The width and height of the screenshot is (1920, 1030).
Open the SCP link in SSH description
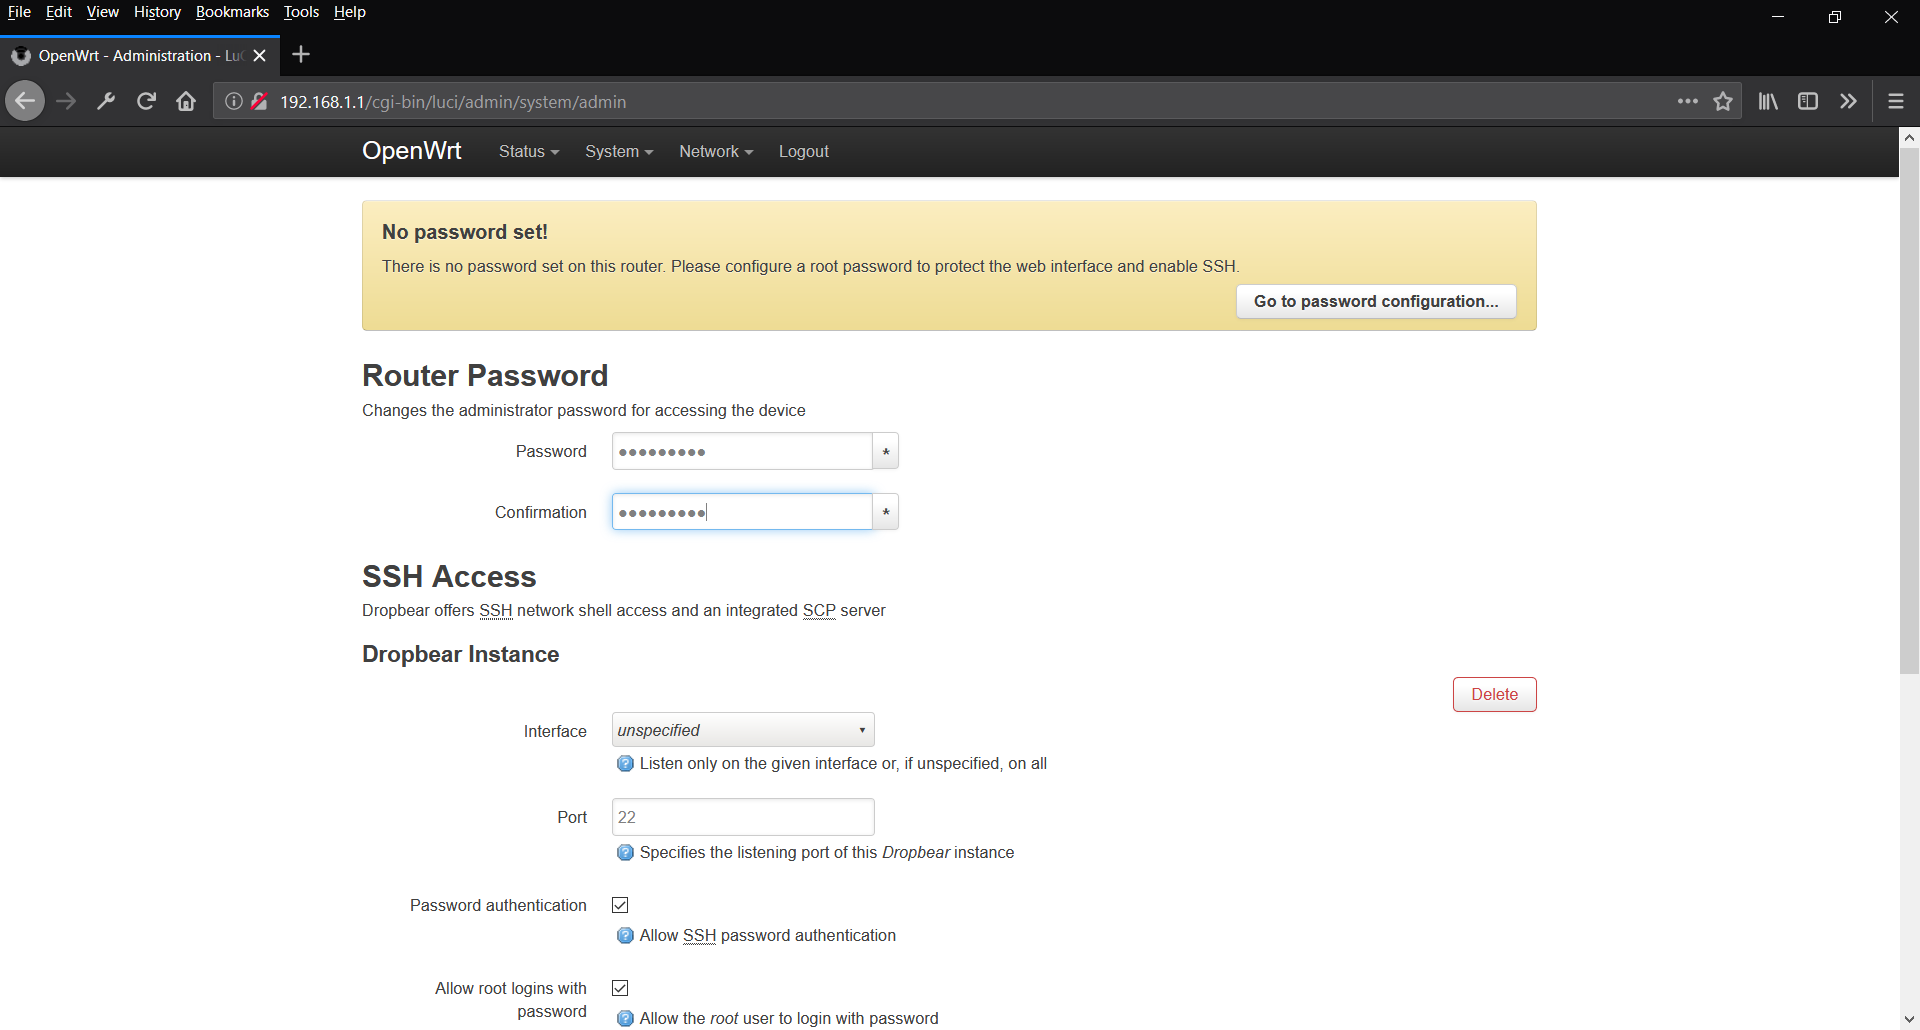pyautogui.click(x=818, y=610)
